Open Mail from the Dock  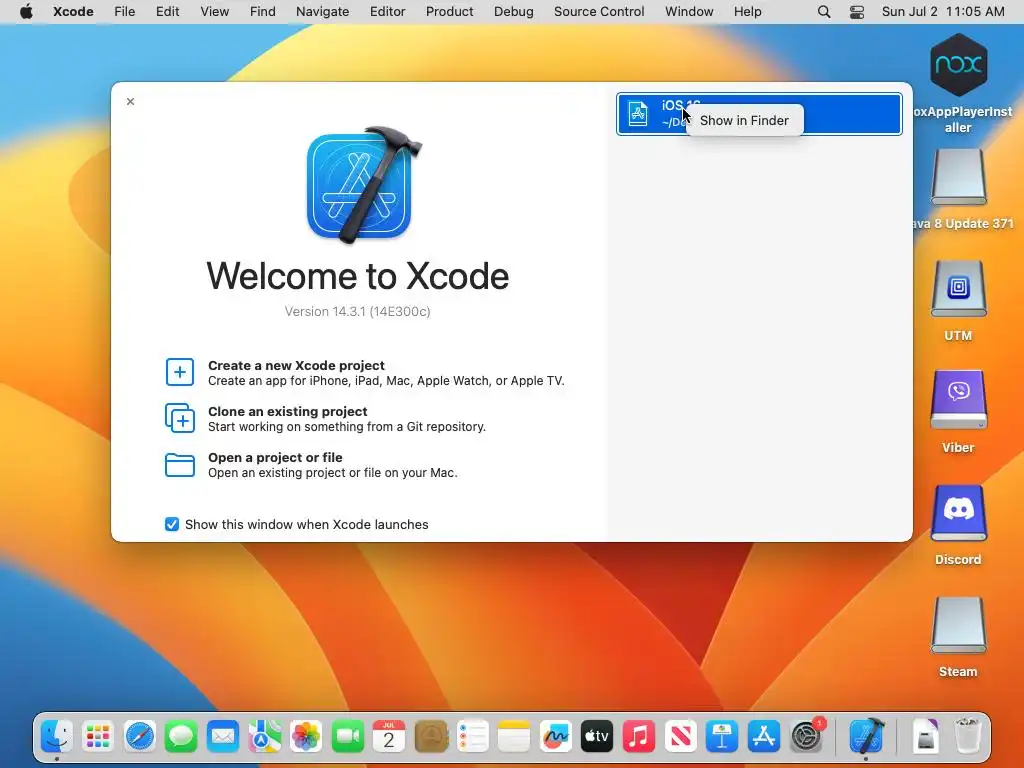click(223, 737)
